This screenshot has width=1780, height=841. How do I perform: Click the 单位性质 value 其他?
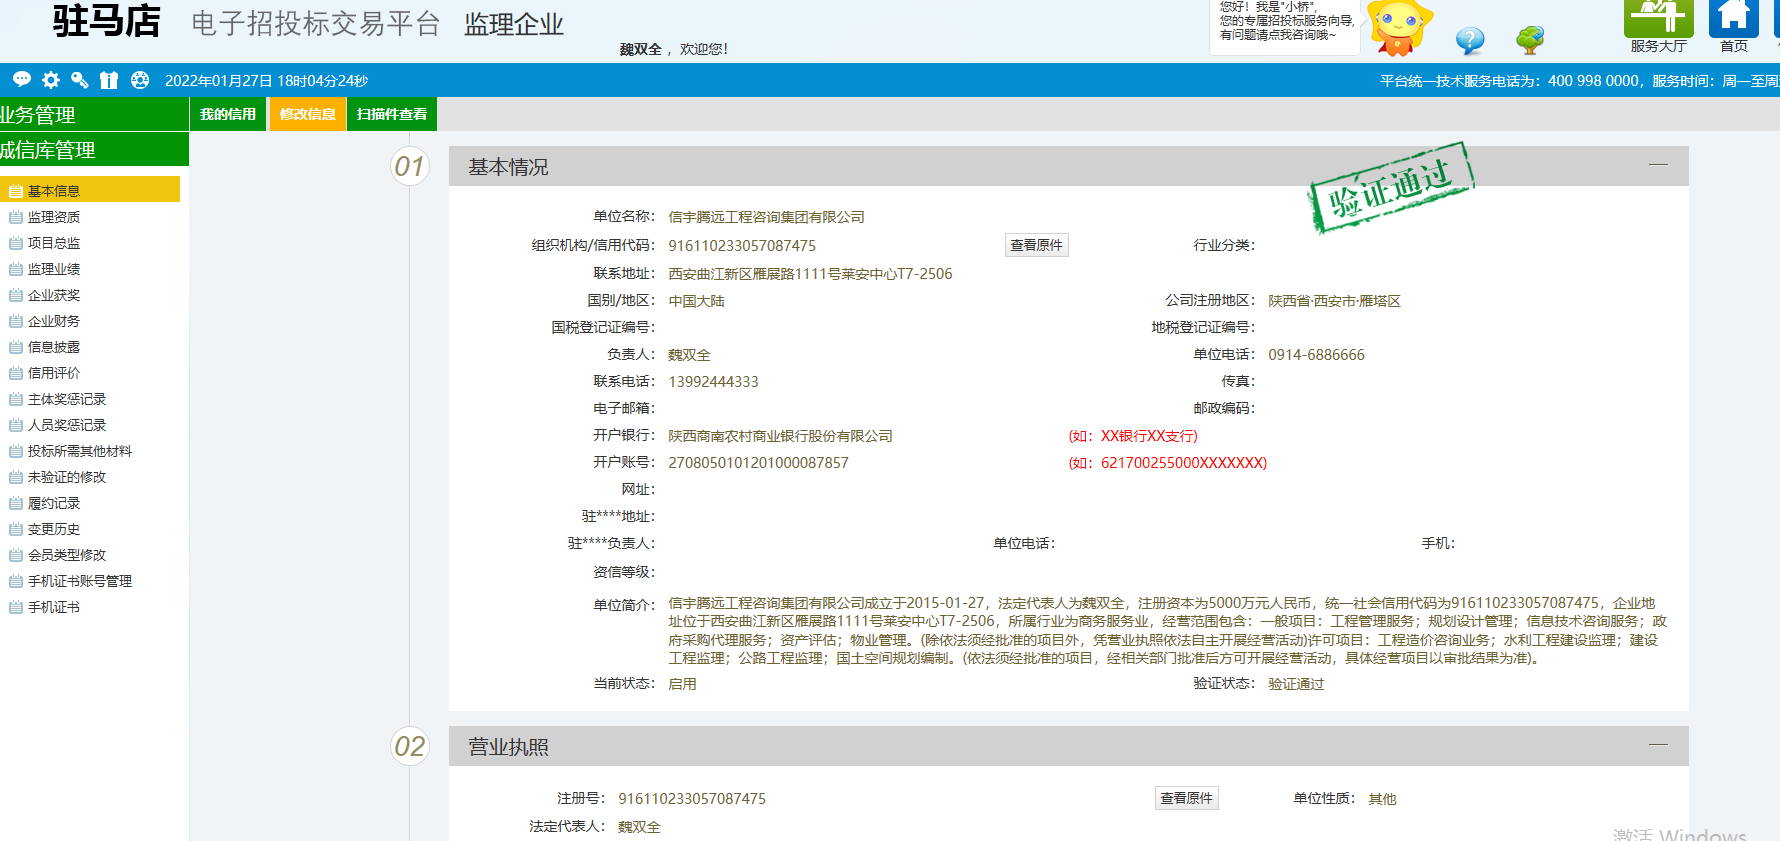coord(1382,799)
